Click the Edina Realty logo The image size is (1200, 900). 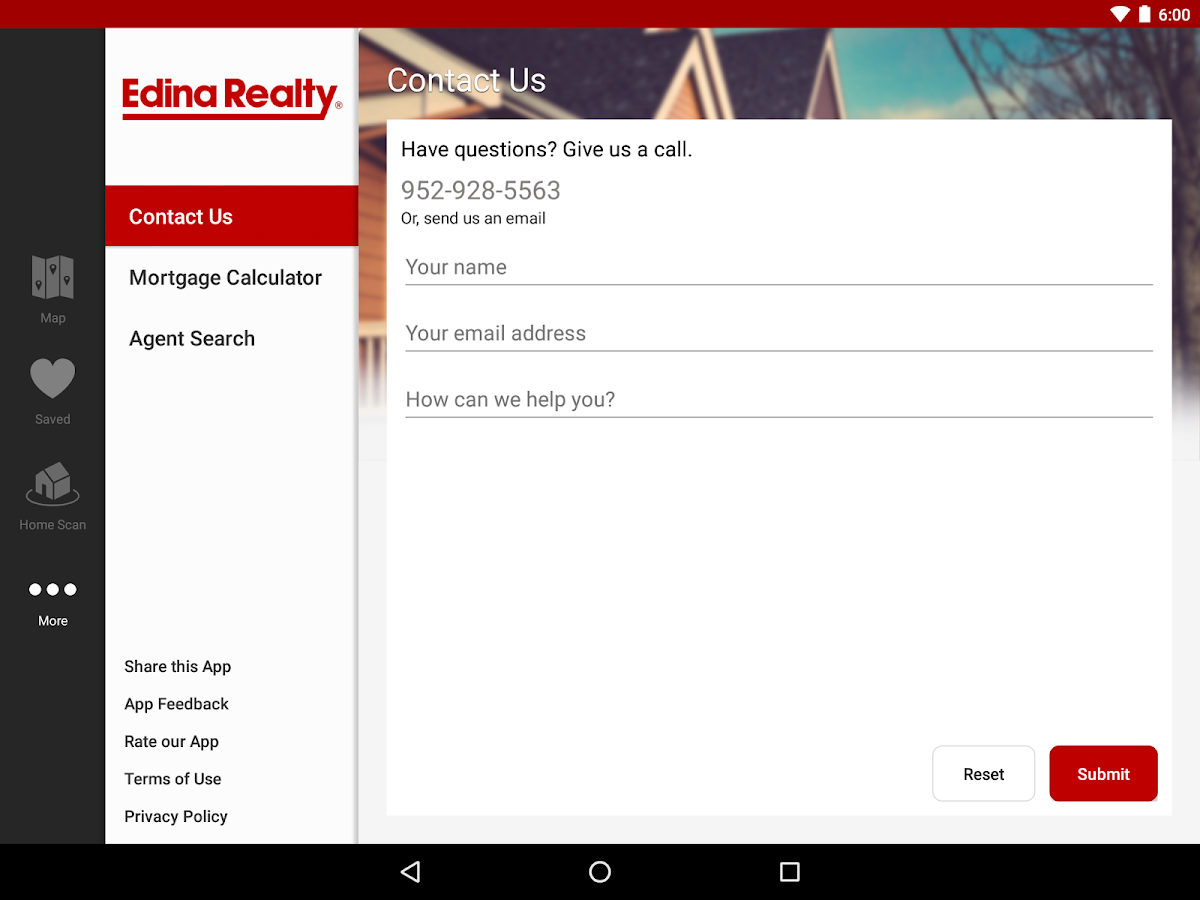[x=231, y=97]
